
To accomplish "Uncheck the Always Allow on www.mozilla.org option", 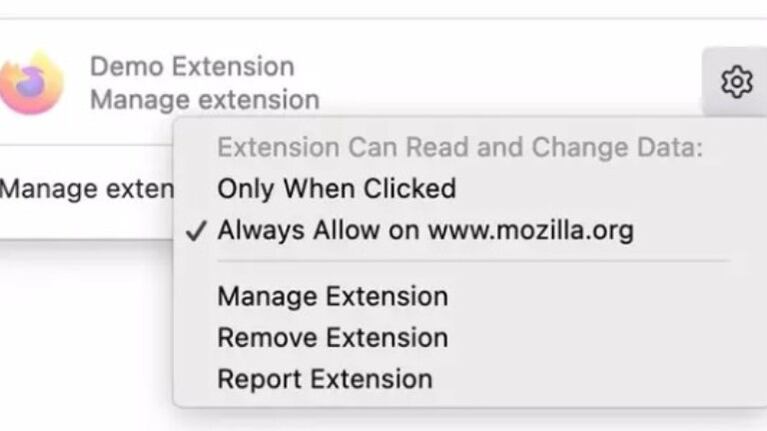I will click(x=425, y=231).
